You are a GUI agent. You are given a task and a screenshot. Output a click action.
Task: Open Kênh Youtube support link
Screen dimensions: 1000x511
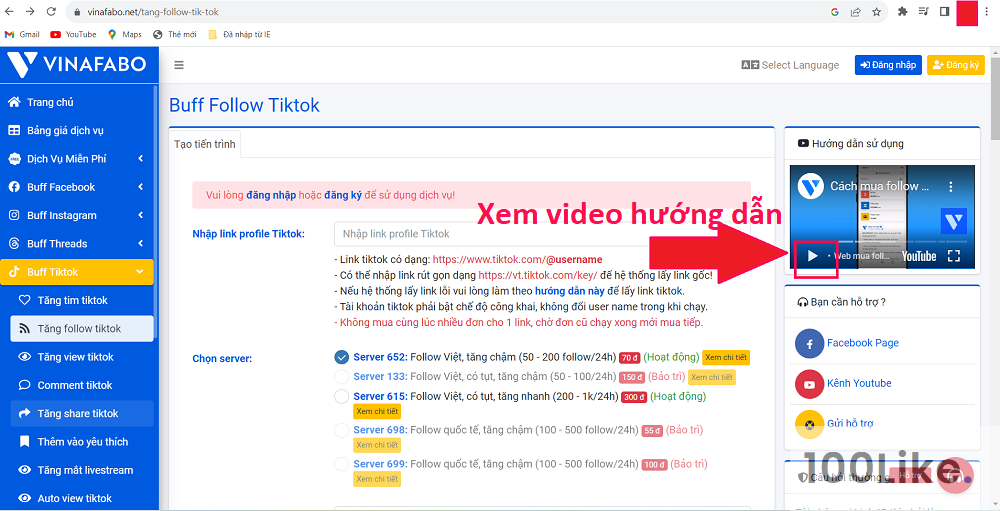click(x=859, y=383)
